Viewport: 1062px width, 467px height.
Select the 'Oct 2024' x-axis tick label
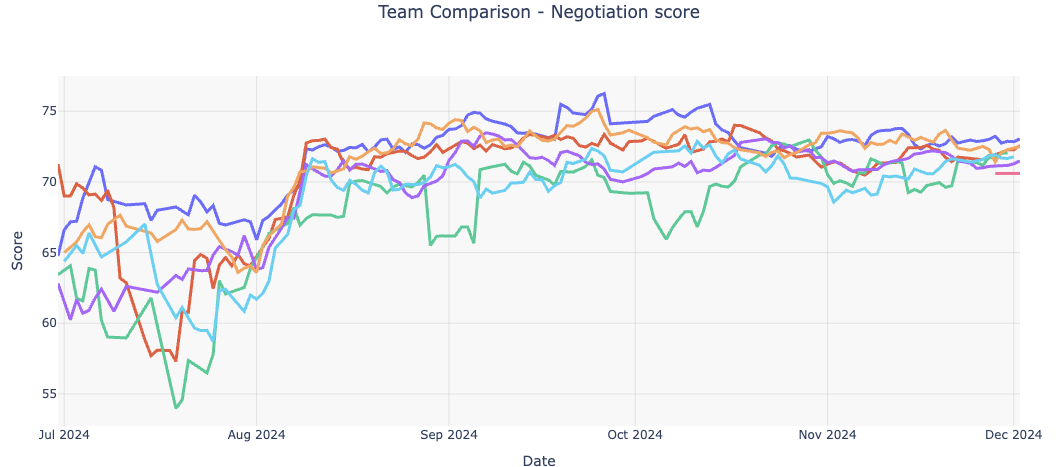635,434
